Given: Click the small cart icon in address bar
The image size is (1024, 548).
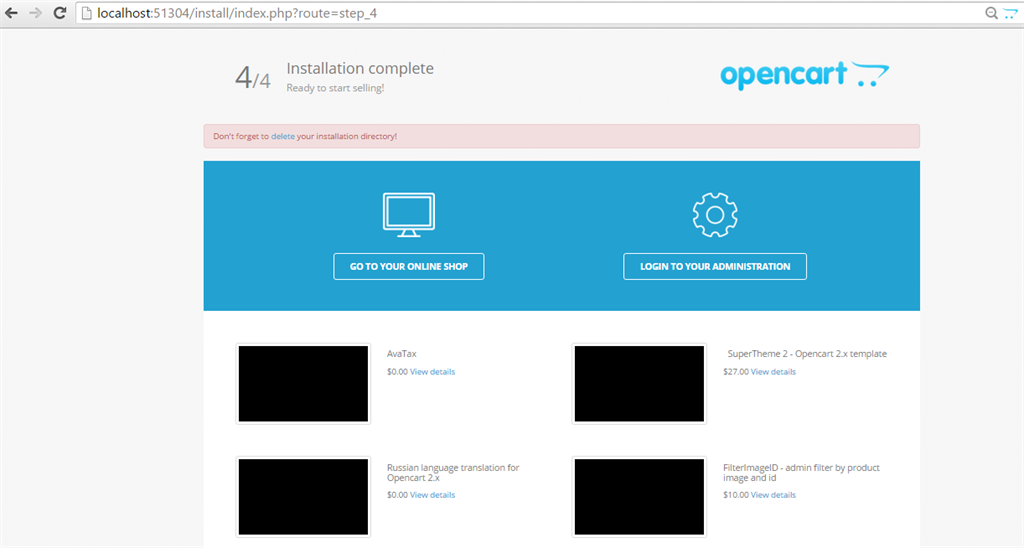Looking at the screenshot, I should [x=1010, y=13].
